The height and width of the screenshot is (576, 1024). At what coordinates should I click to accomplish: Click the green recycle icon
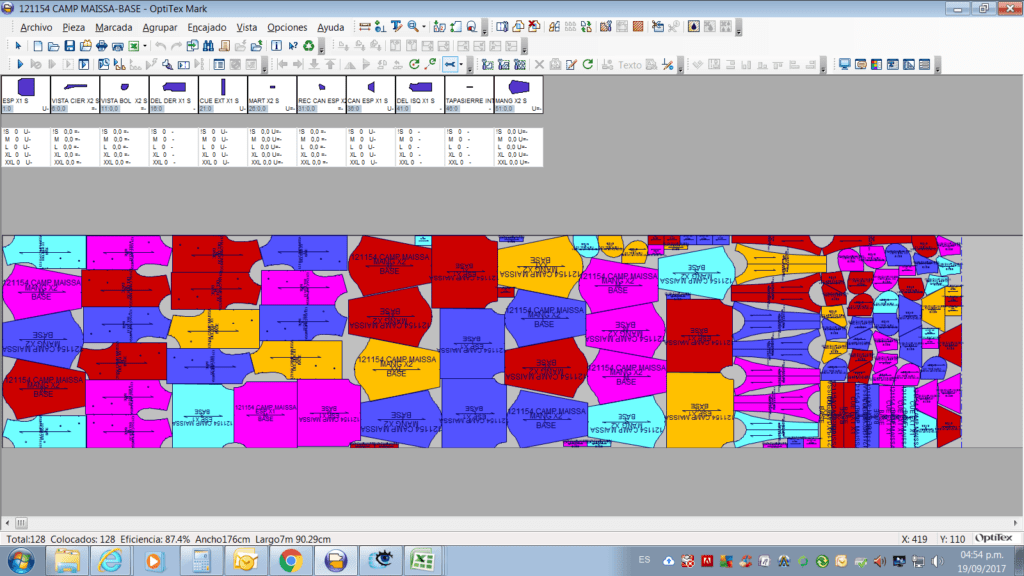point(310,46)
